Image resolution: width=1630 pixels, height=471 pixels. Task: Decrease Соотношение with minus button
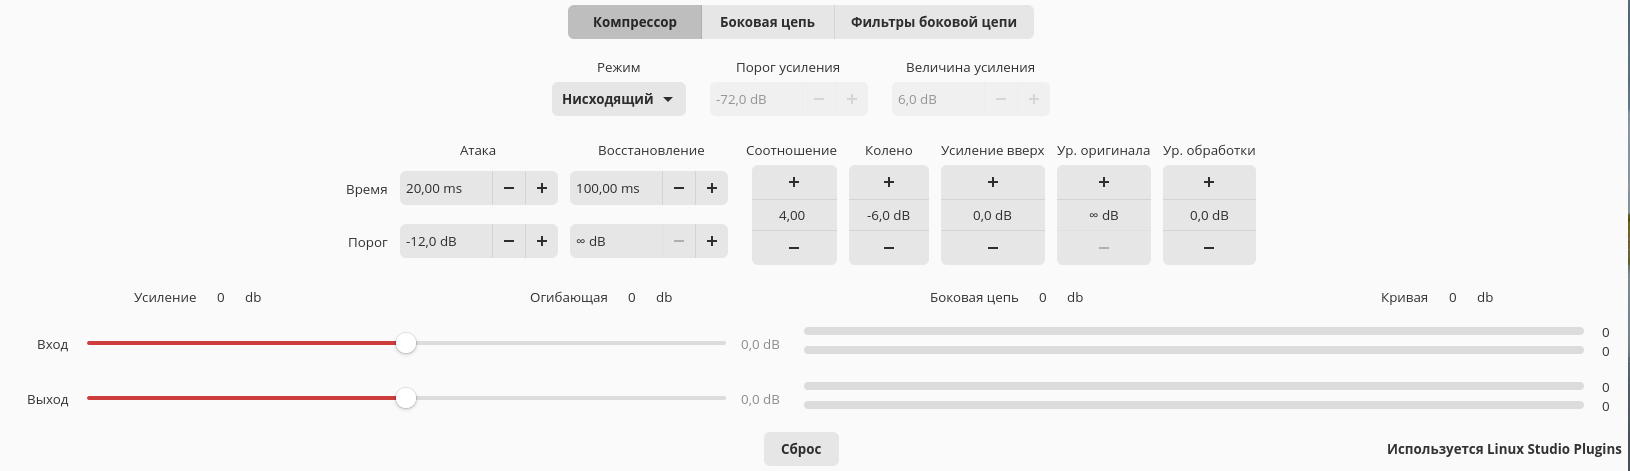coord(794,248)
